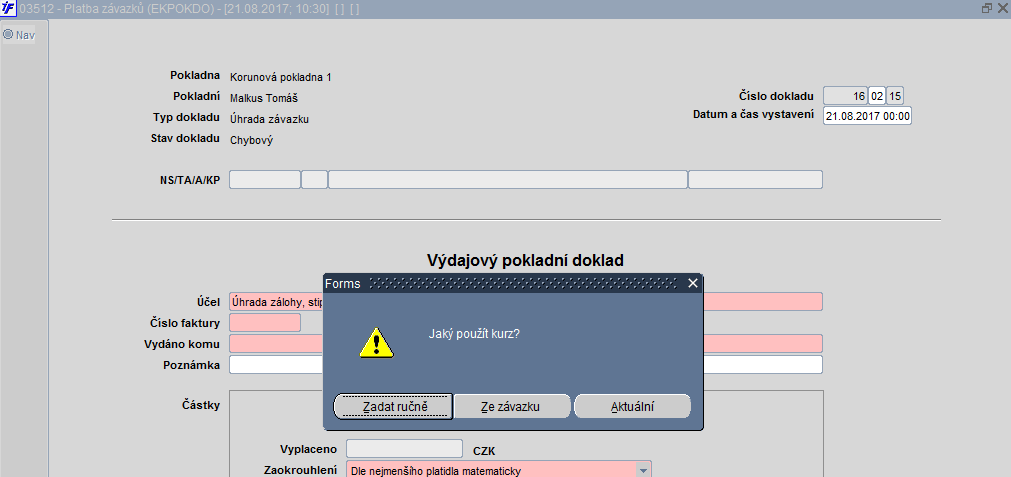Edit the Datum a čas vystavení field
The image size is (1011, 477).
pyautogui.click(x=867, y=116)
